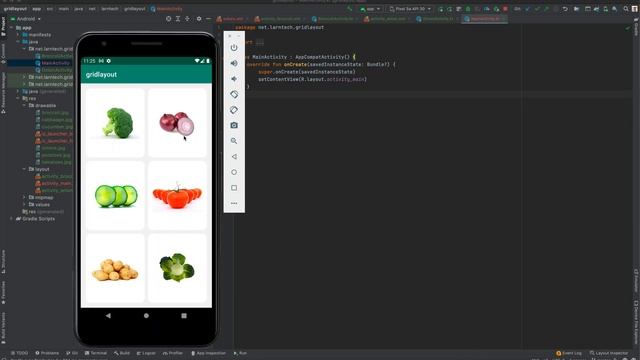The width and height of the screenshot is (640, 360).
Task: Collapse the drawable folder
Action: [24, 105]
